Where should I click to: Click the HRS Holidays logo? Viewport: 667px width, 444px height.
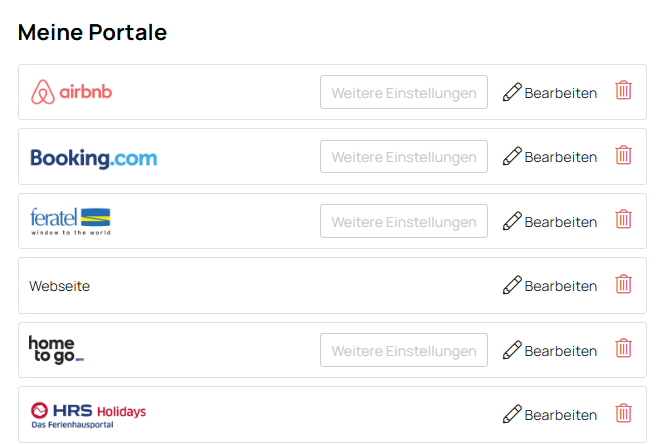(x=88, y=415)
